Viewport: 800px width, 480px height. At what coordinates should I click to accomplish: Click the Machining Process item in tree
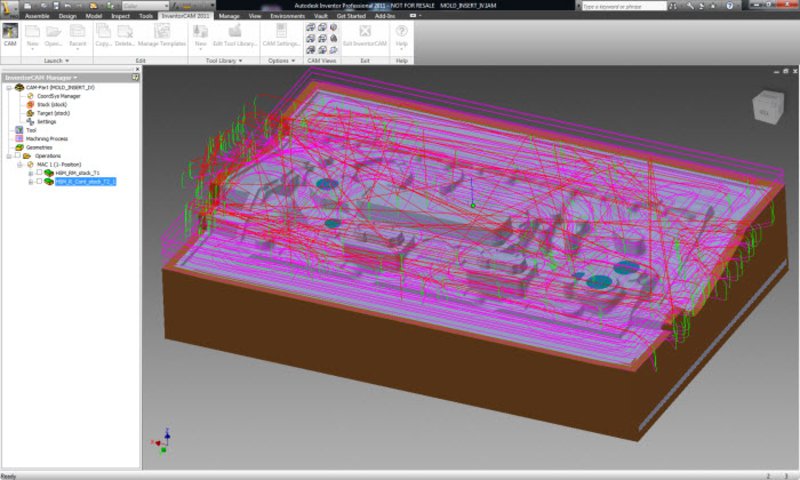[x=45, y=139]
